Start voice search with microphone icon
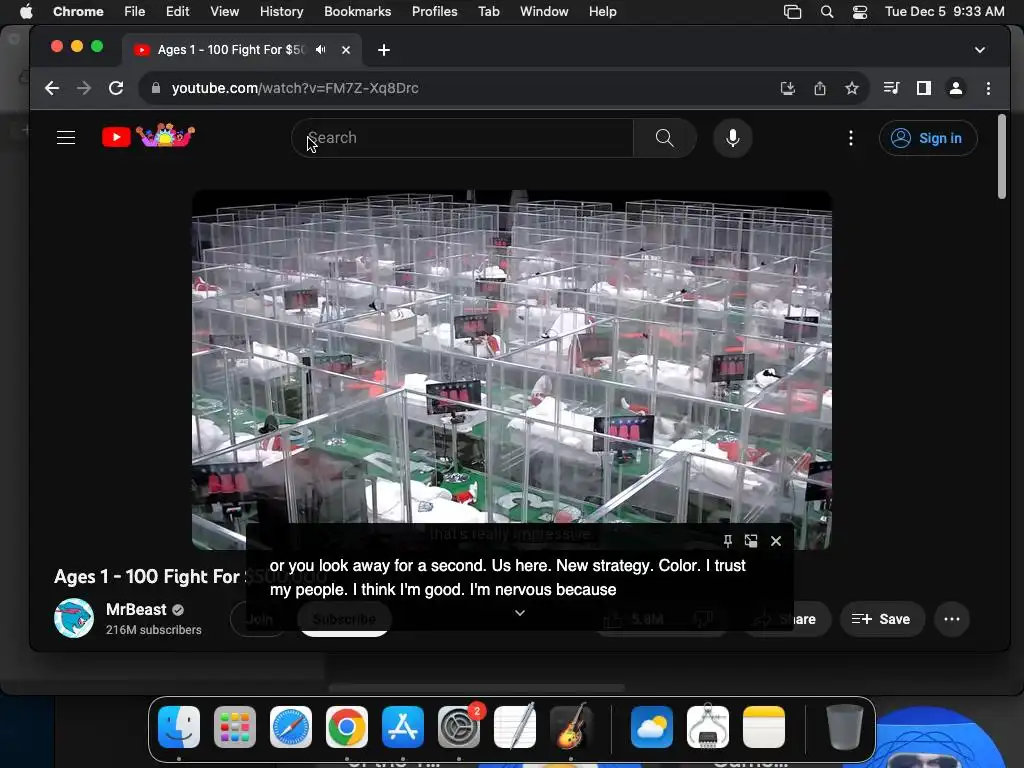 (733, 138)
